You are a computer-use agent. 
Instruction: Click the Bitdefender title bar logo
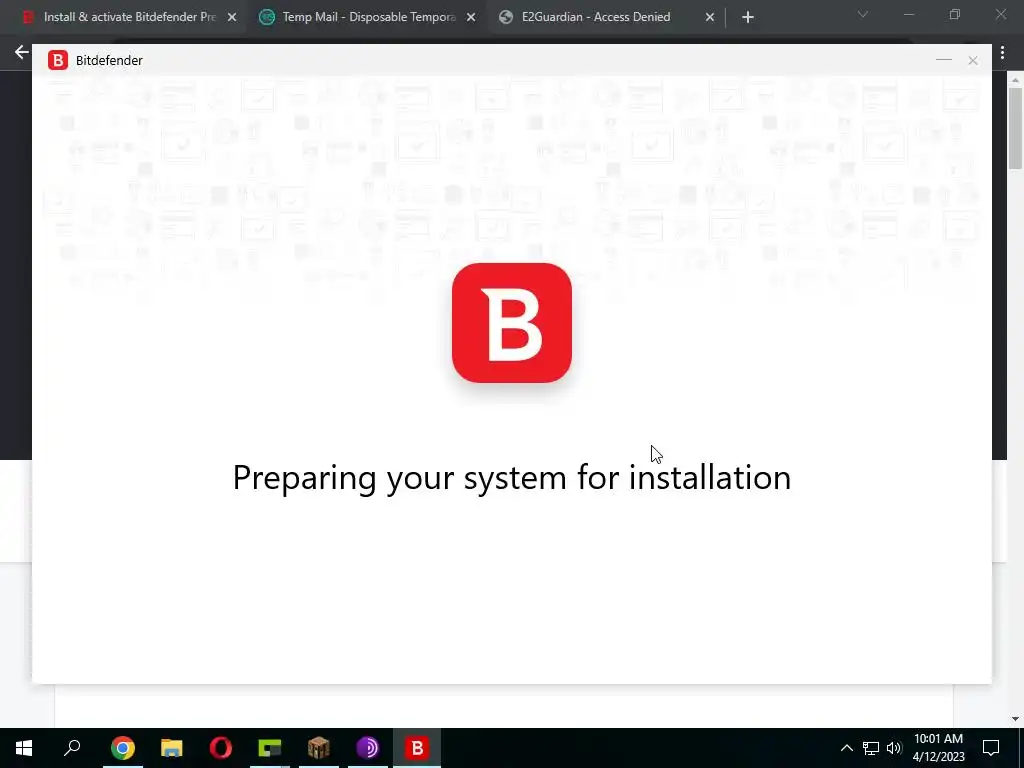tap(58, 60)
